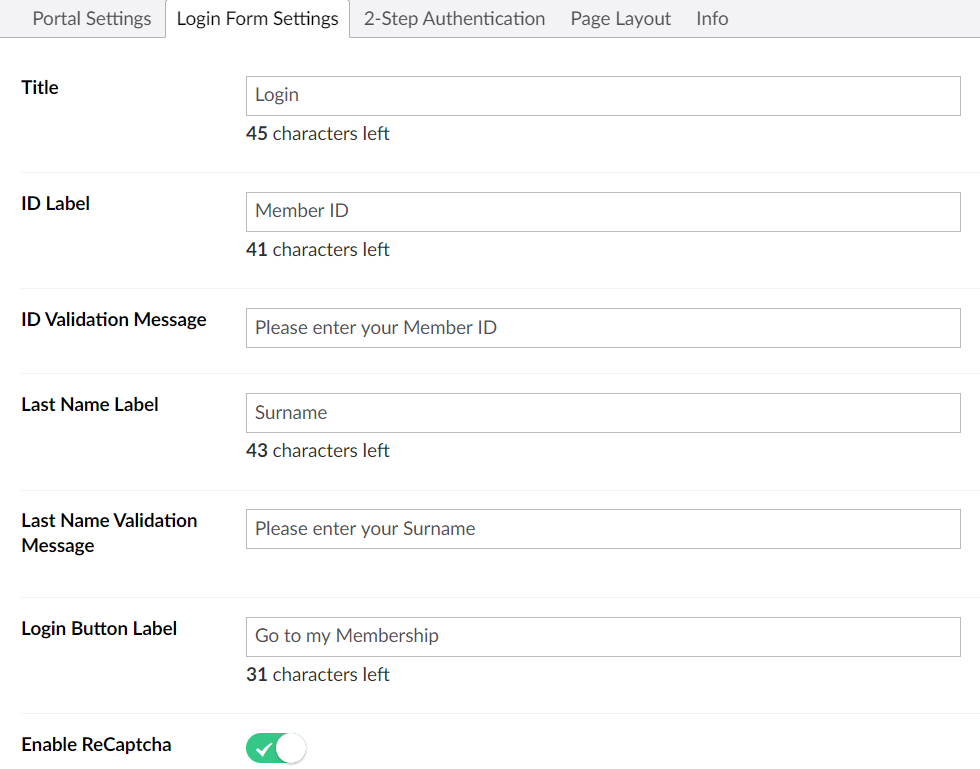The width and height of the screenshot is (980, 769).
Task: Click the Last Name Validation Message field
Action: pyautogui.click(x=600, y=529)
